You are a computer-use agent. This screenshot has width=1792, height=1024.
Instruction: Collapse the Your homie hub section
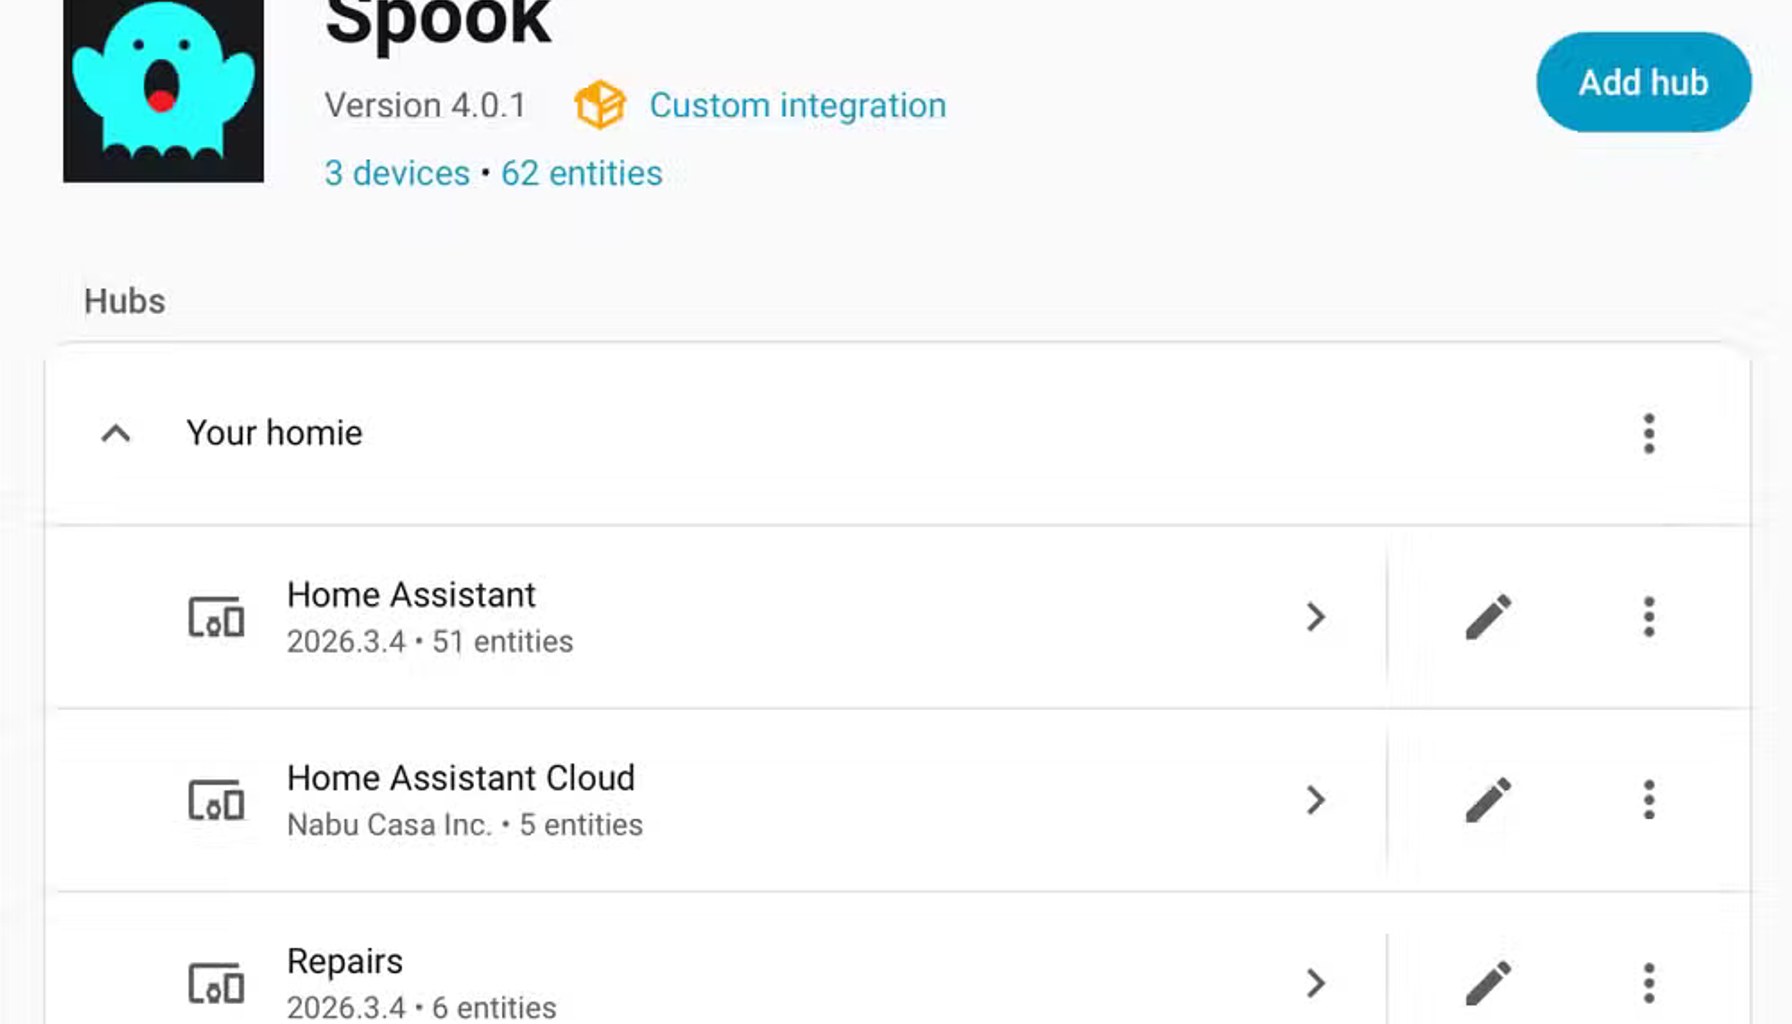116,433
